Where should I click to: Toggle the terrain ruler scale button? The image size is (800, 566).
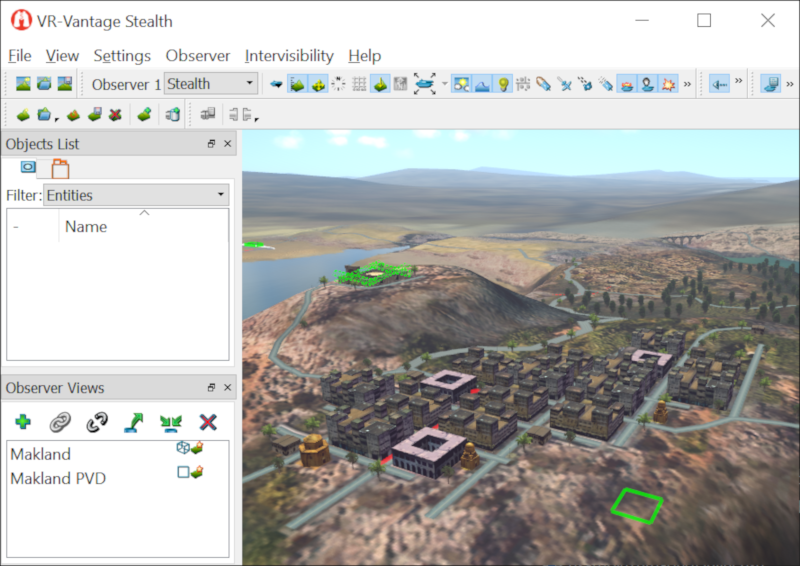pyautogui.click(x=297, y=84)
